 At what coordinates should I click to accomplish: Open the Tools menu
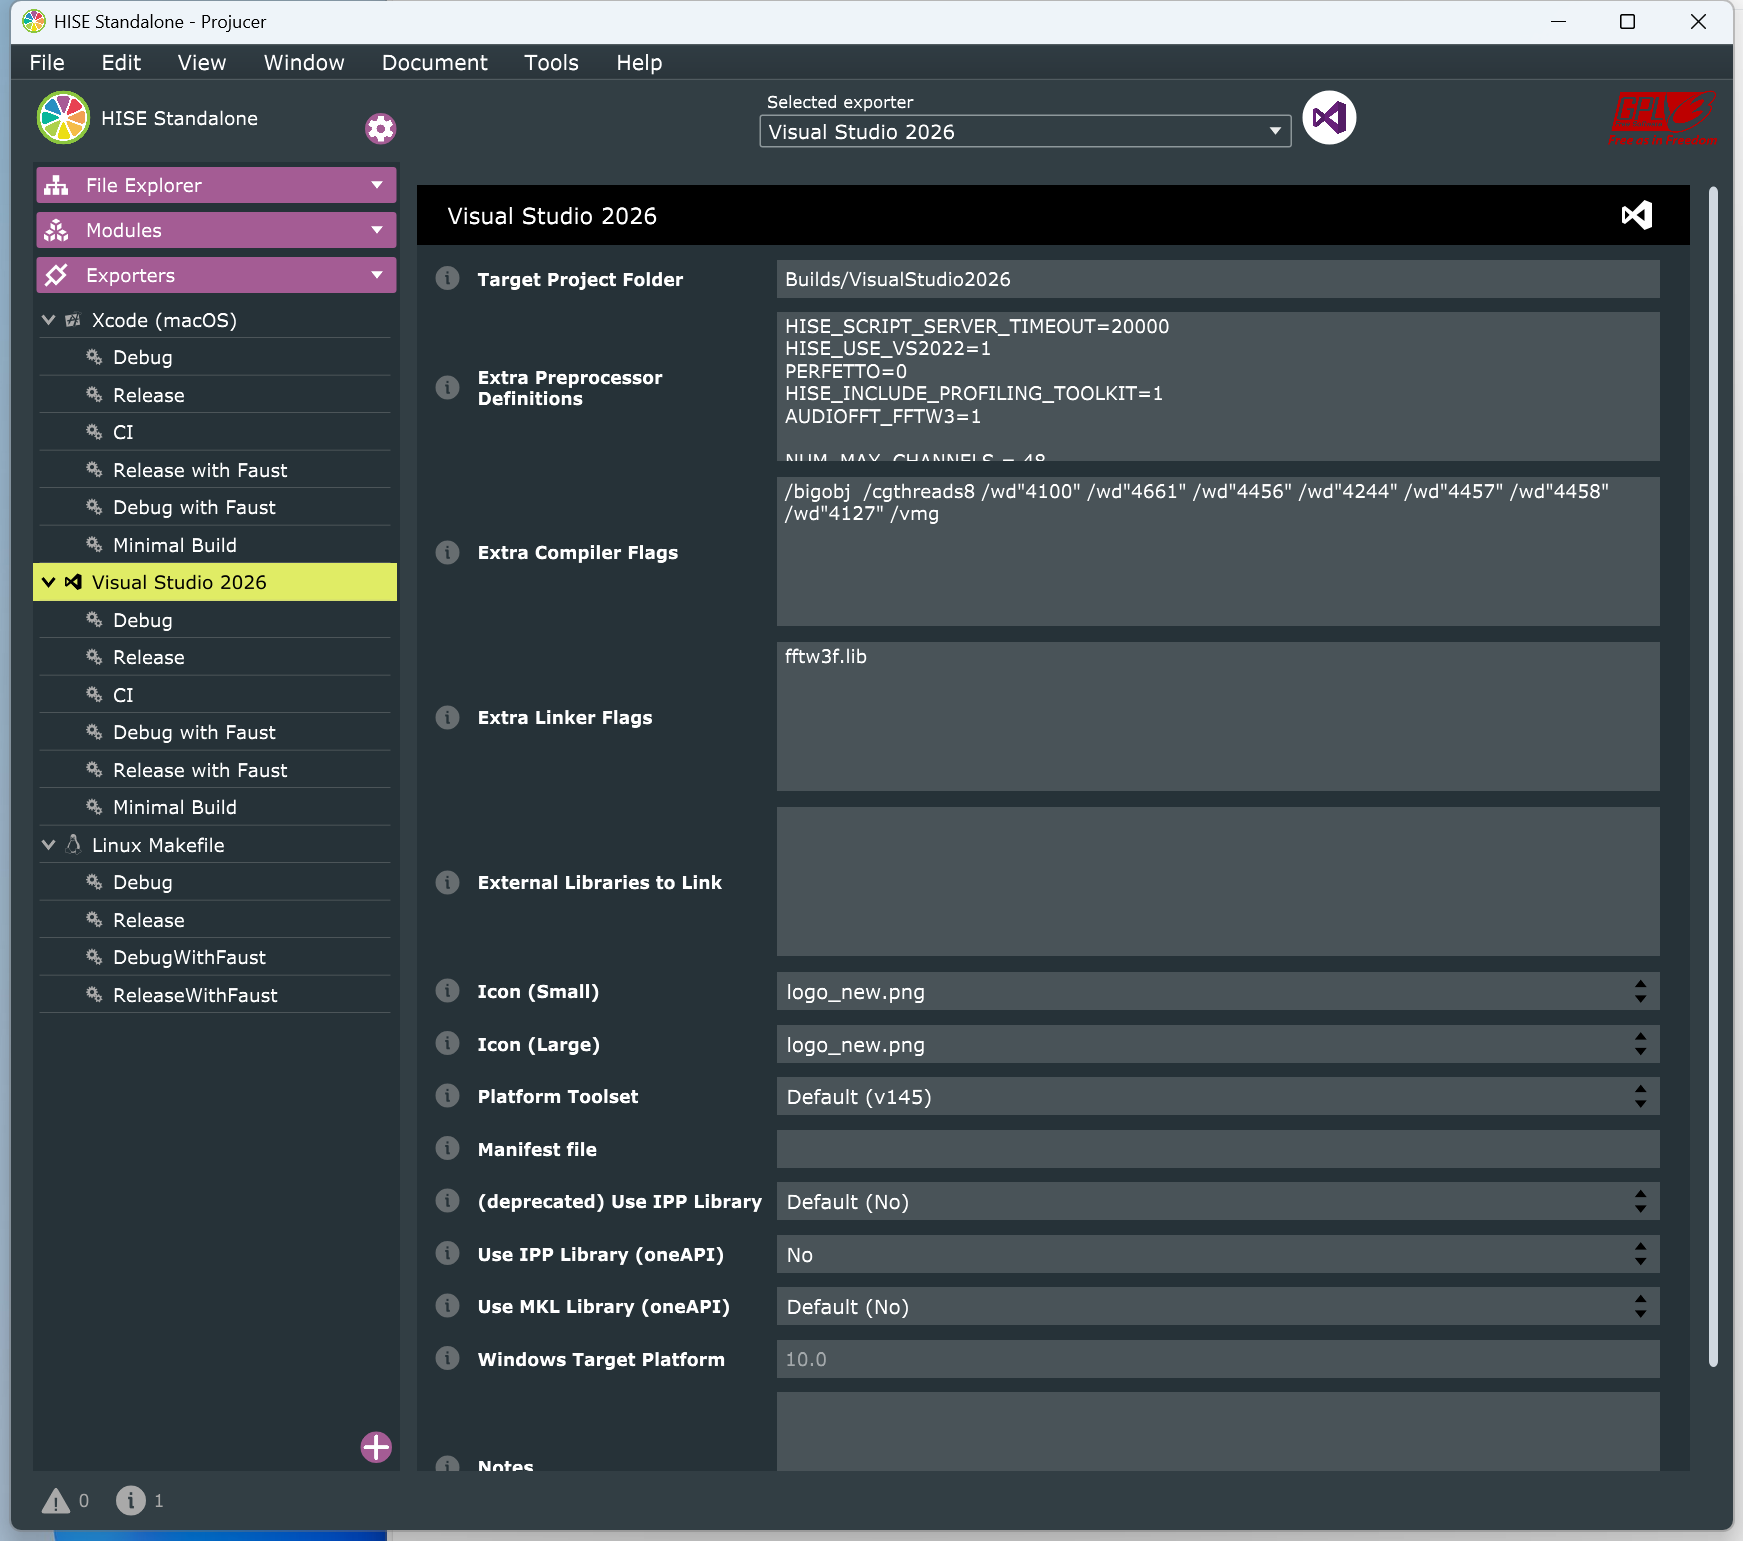pyautogui.click(x=551, y=63)
